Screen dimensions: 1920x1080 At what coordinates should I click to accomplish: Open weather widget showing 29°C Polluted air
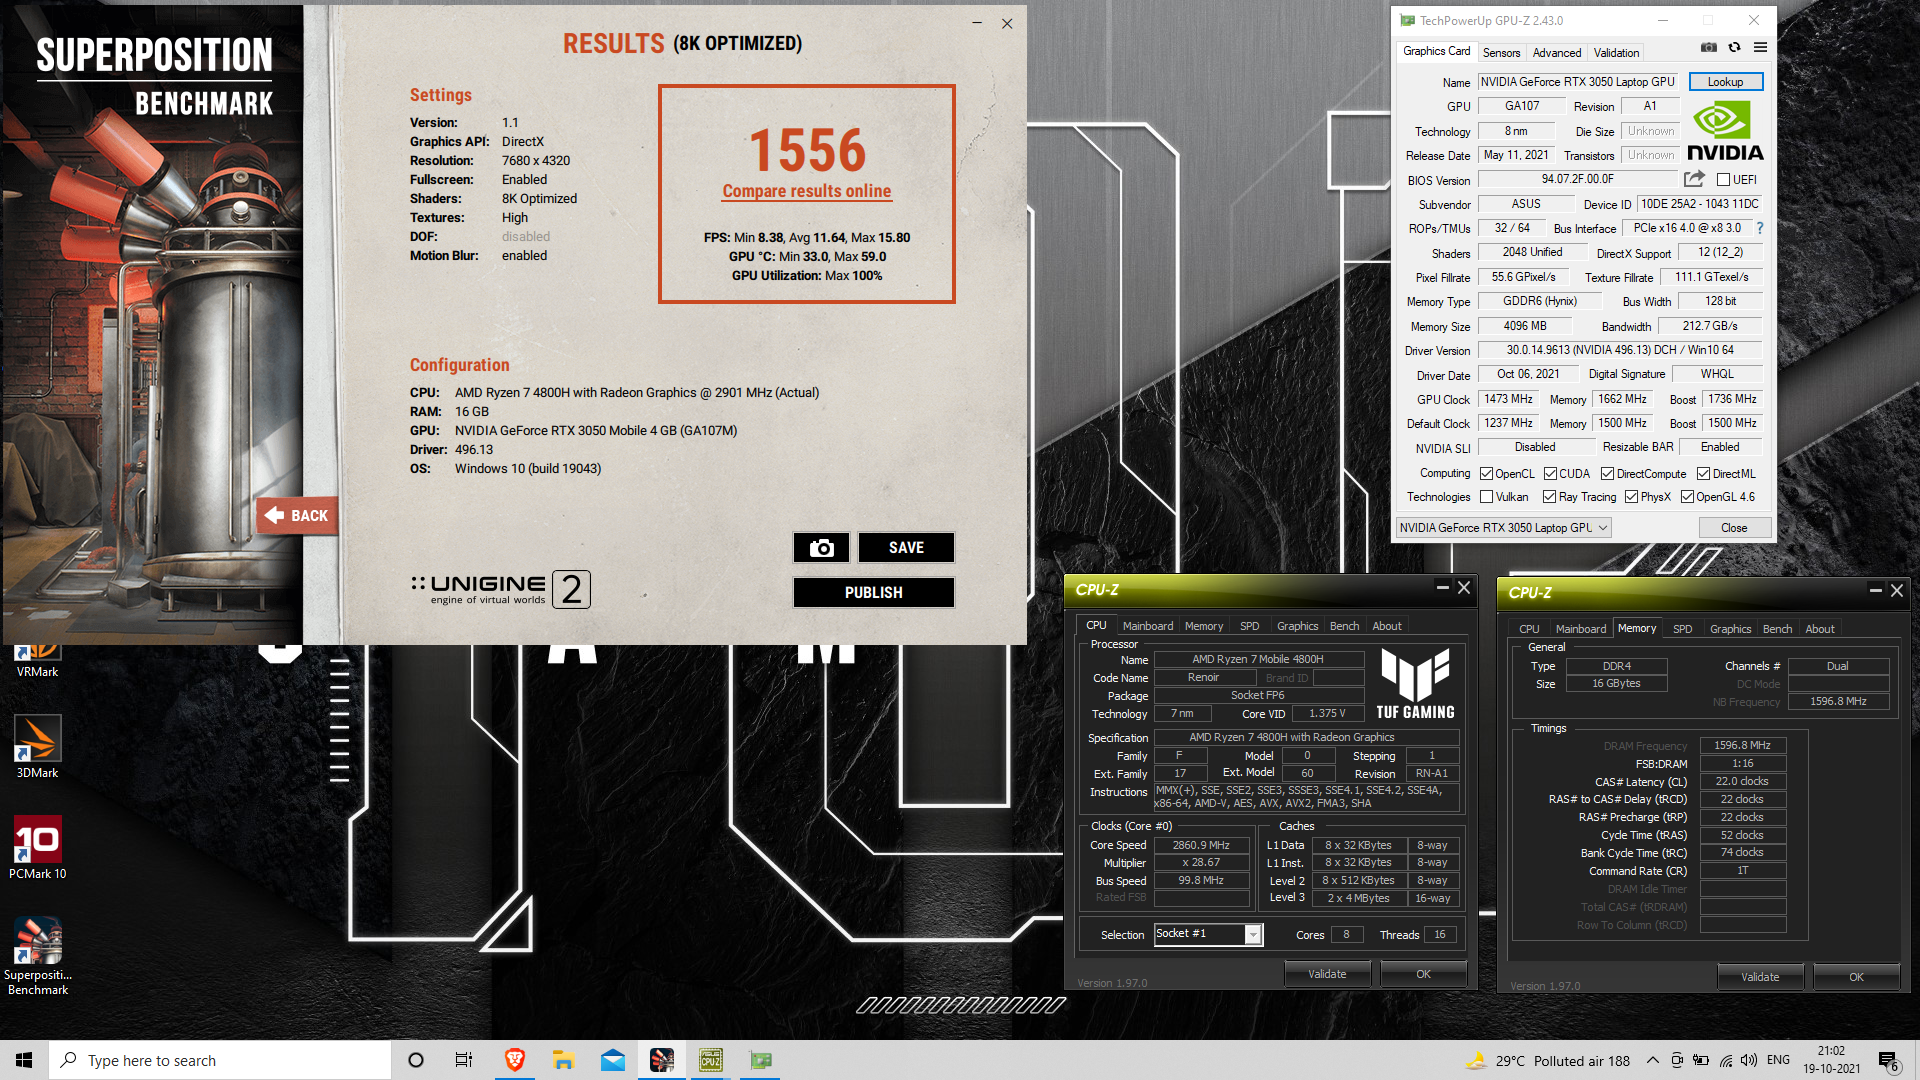pyautogui.click(x=1548, y=1060)
